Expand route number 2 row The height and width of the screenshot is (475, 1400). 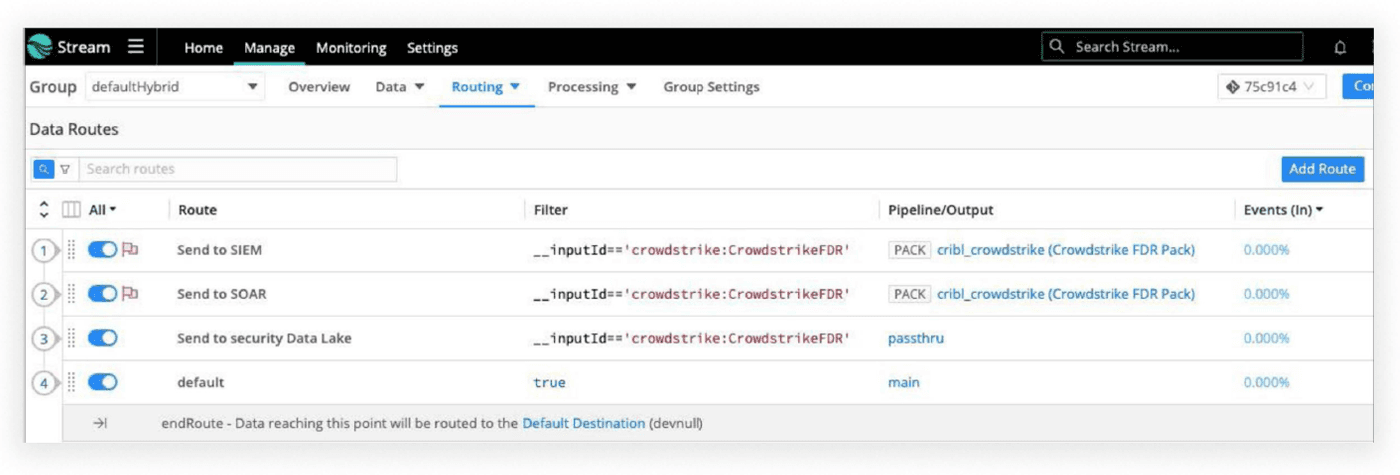pyautogui.click(x=45, y=295)
